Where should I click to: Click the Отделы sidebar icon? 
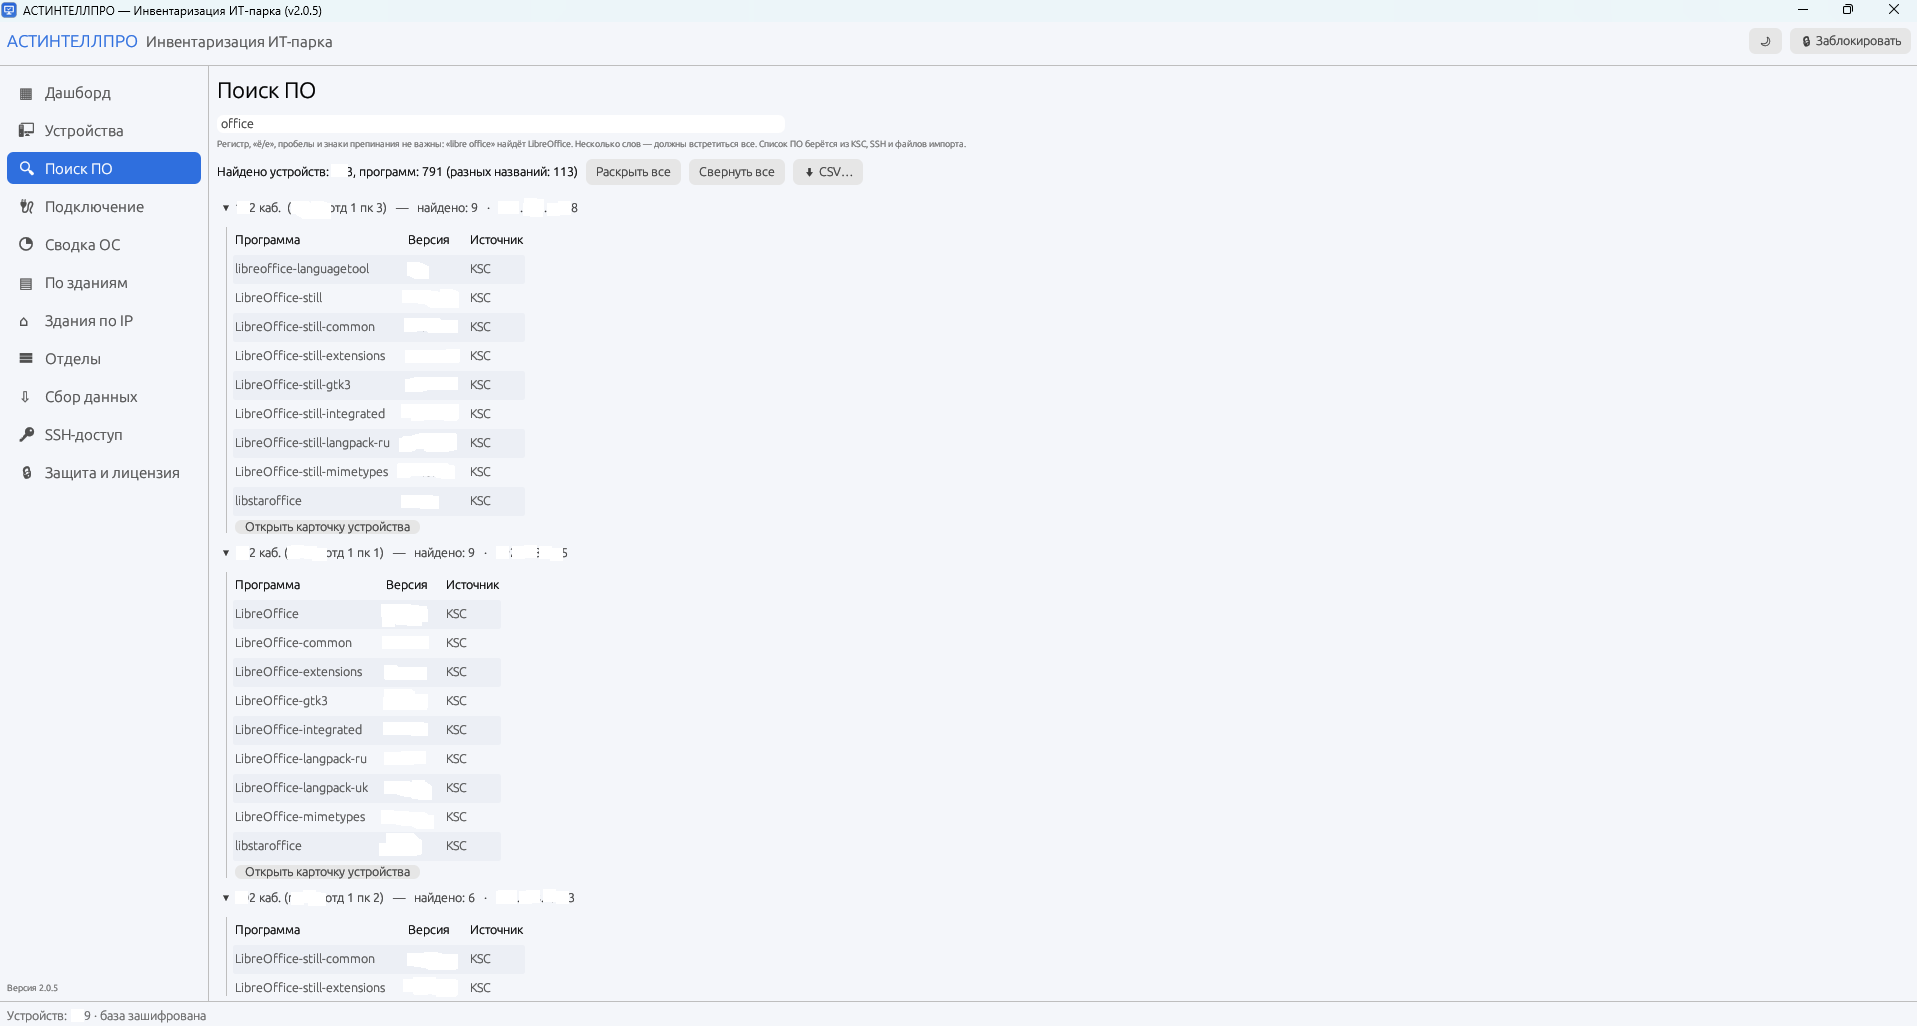point(26,359)
